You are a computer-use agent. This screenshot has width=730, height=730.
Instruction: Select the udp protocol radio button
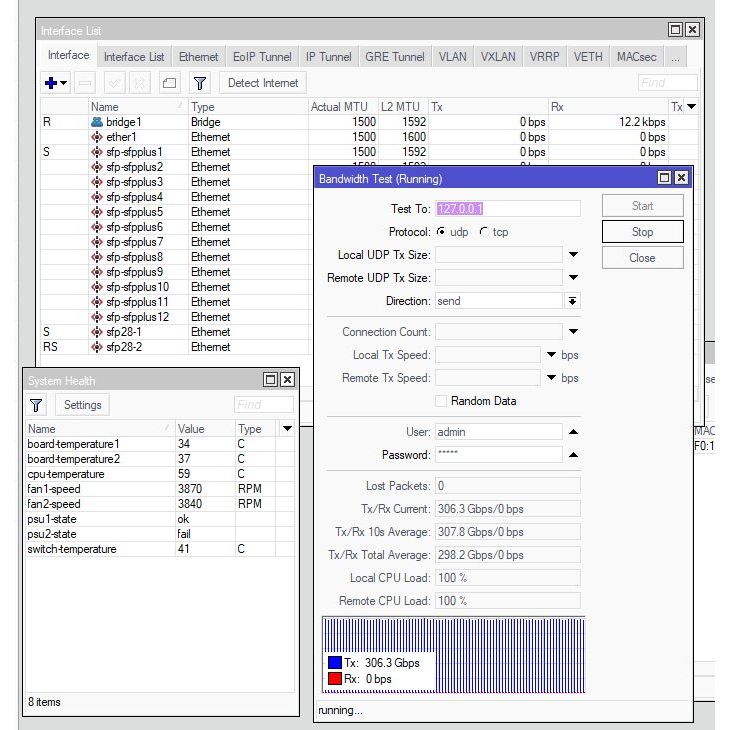click(442, 232)
